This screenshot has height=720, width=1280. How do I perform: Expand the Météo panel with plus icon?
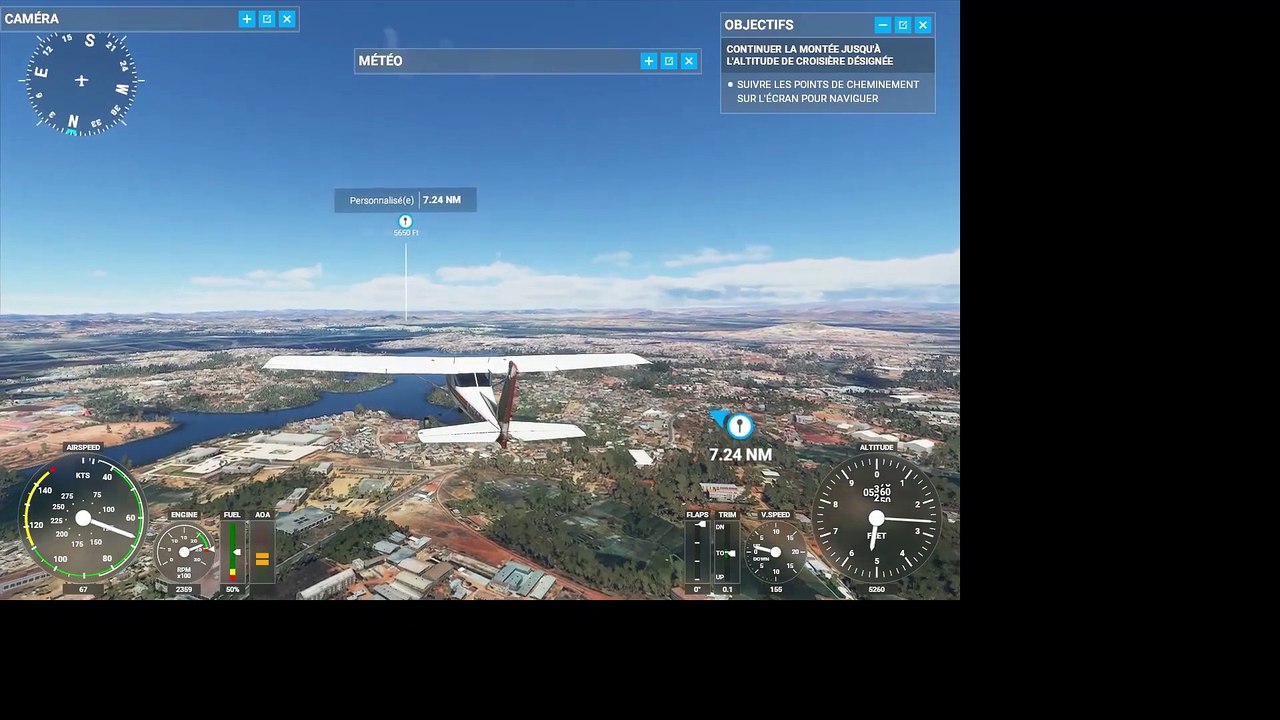[x=649, y=61]
